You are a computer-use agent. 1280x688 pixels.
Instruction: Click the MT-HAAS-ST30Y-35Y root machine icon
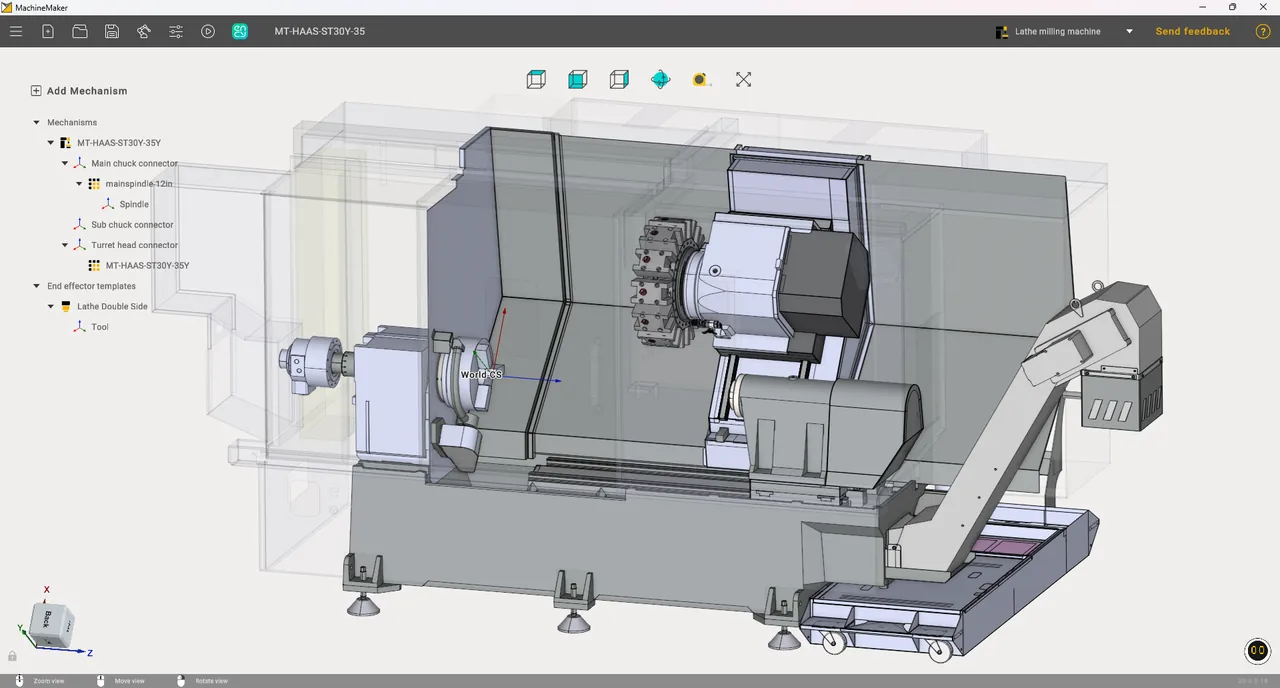65,143
